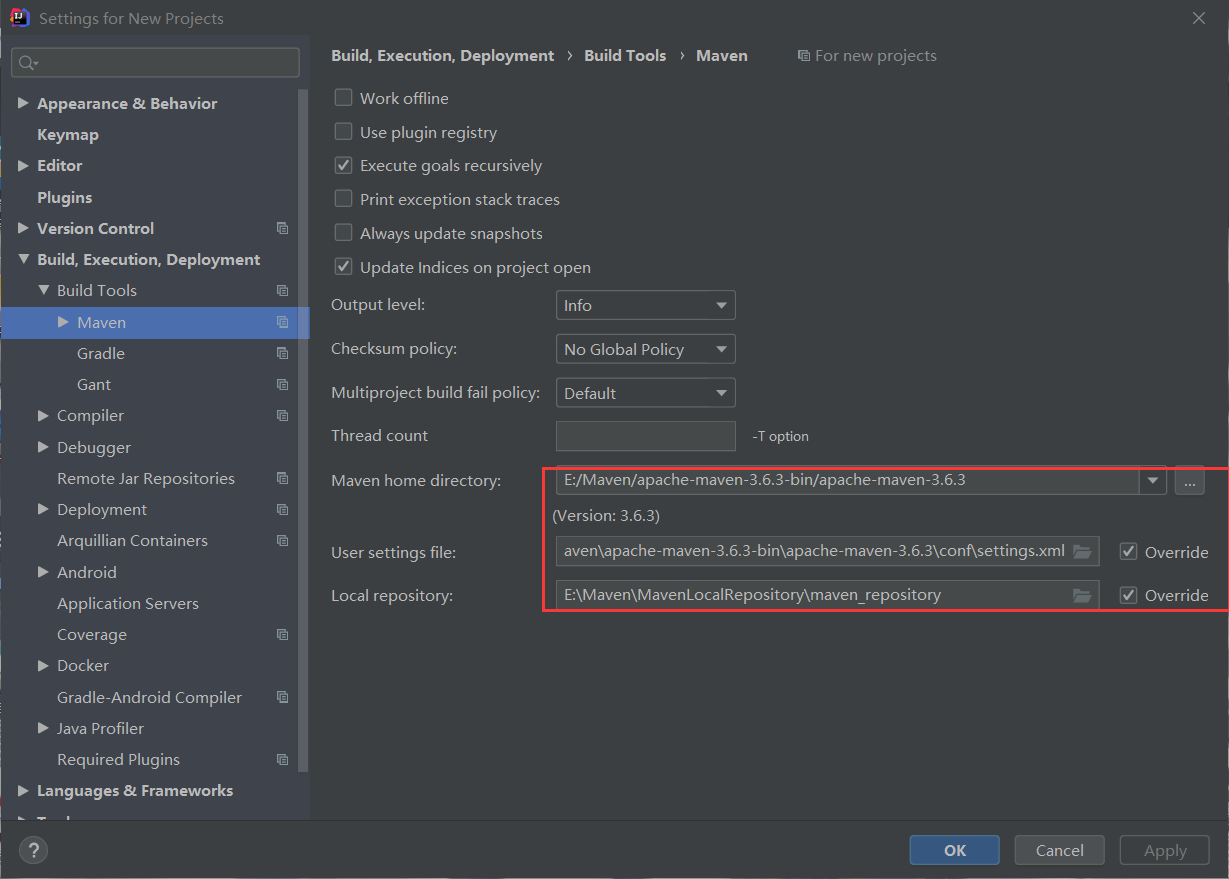Image resolution: width=1229 pixels, height=879 pixels.
Task: Click the For new projects copy icon
Action: [803, 56]
